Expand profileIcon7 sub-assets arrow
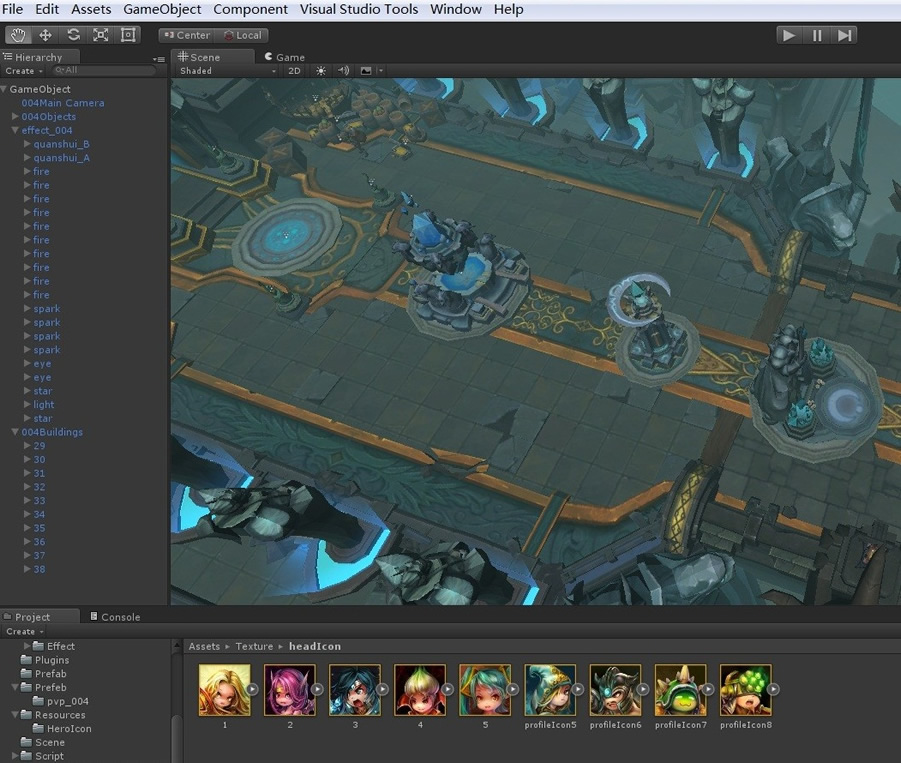 709,689
